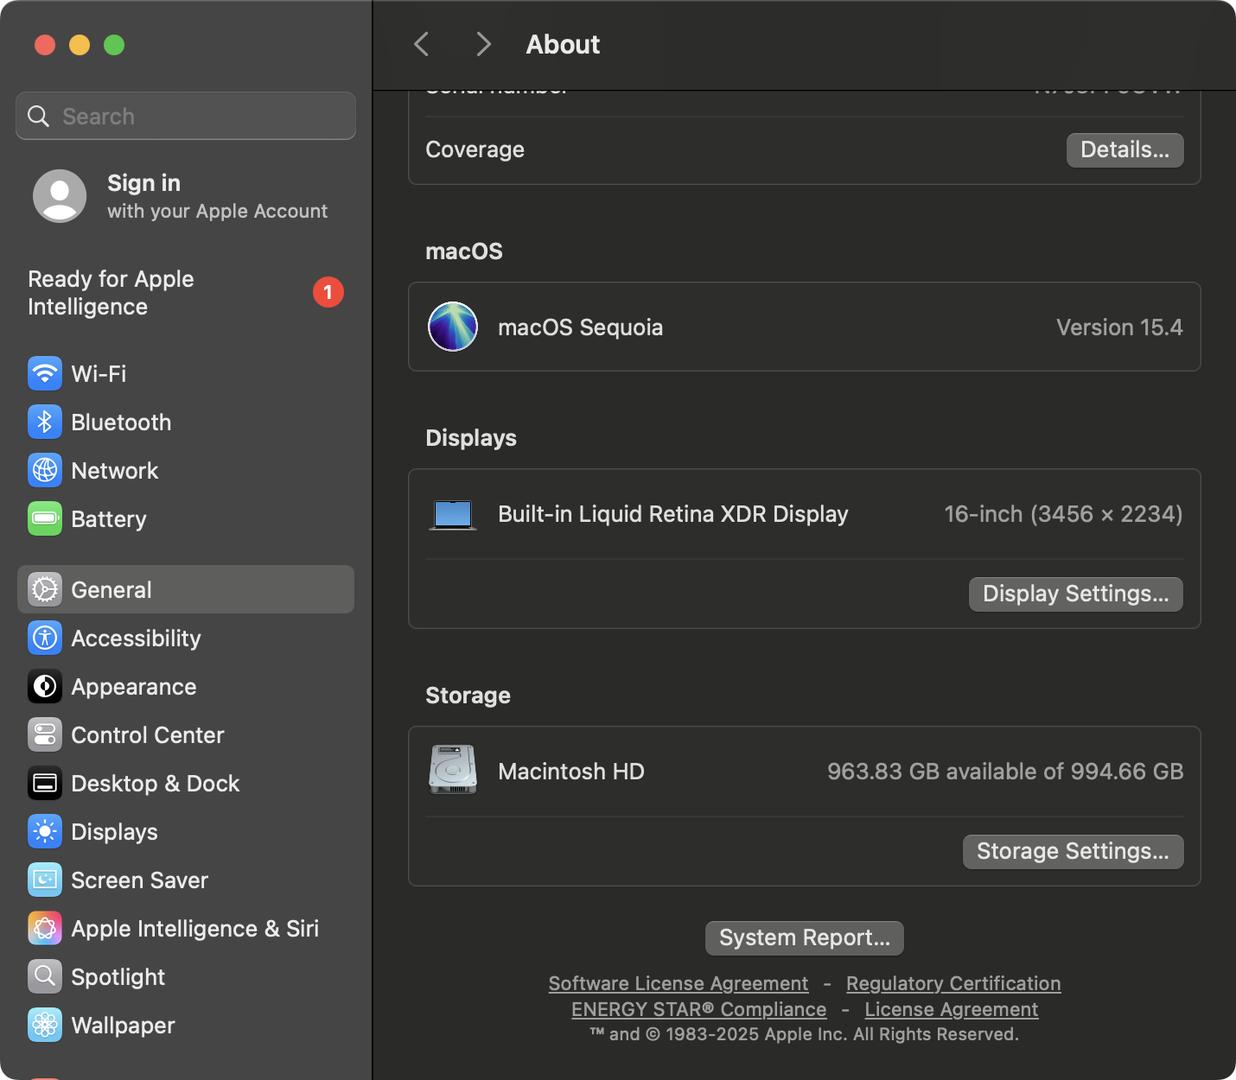
Task: Click the Built-in display laptop icon
Action: (x=453, y=515)
